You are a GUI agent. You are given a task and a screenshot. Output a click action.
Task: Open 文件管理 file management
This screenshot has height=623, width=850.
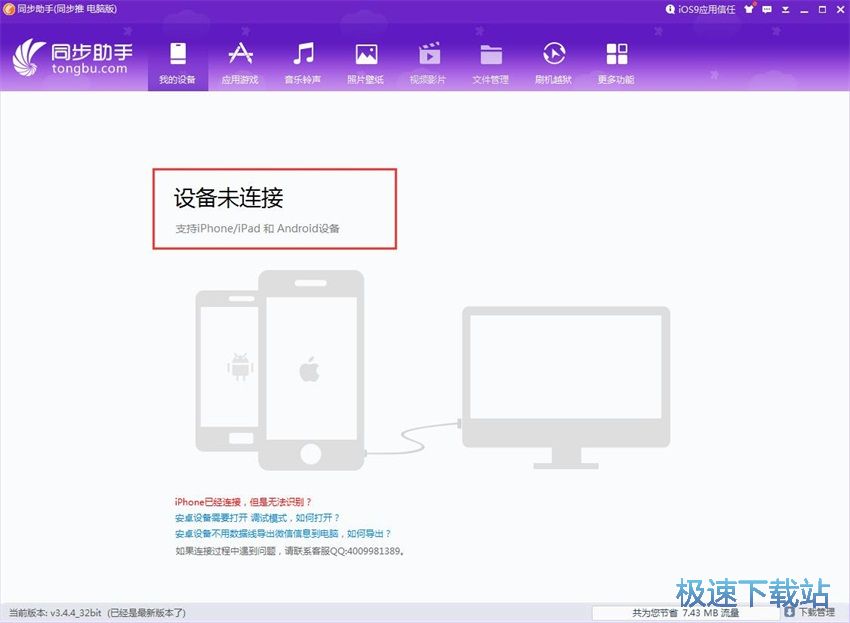click(x=491, y=63)
